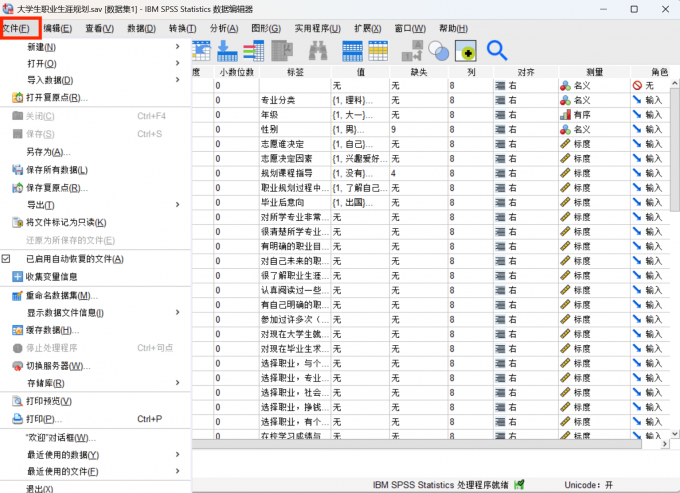Click the ordinal 有序 measure icon in 年级 row
The width and height of the screenshot is (680, 493).
[565, 114]
